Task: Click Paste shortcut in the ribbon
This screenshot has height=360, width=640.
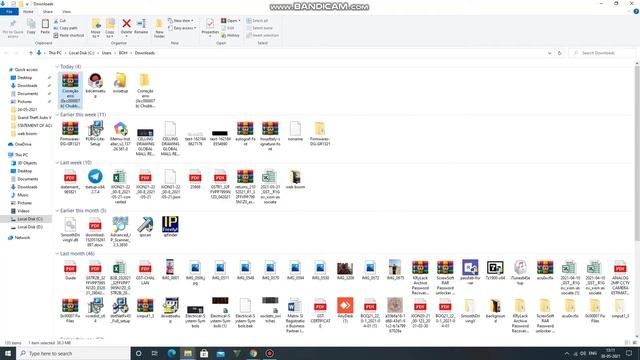Action: pyautogui.click(x=69, y=36)
